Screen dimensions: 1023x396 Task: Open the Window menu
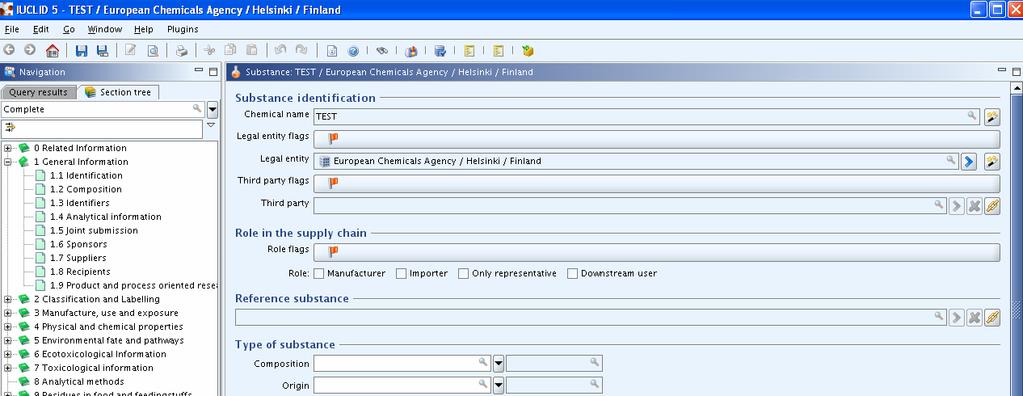click(x=104, y=29)
